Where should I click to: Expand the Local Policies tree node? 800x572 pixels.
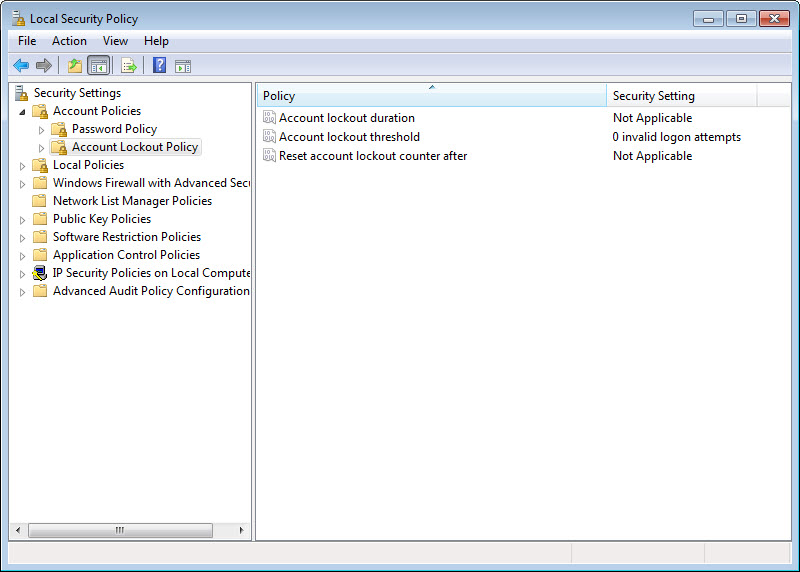(22, 165)
